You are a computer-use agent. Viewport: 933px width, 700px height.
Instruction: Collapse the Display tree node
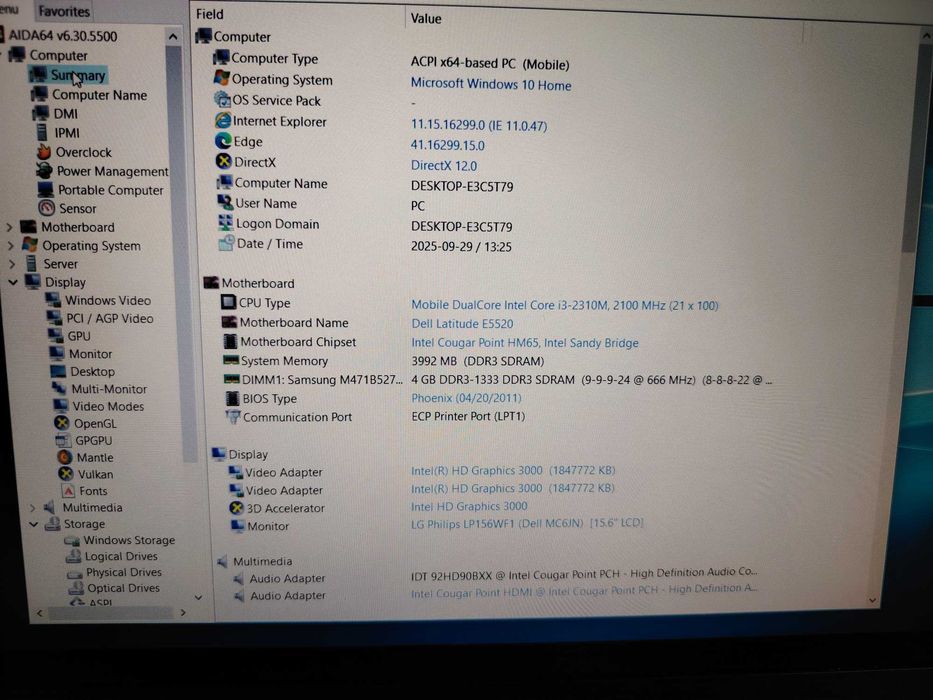[13, 282]
